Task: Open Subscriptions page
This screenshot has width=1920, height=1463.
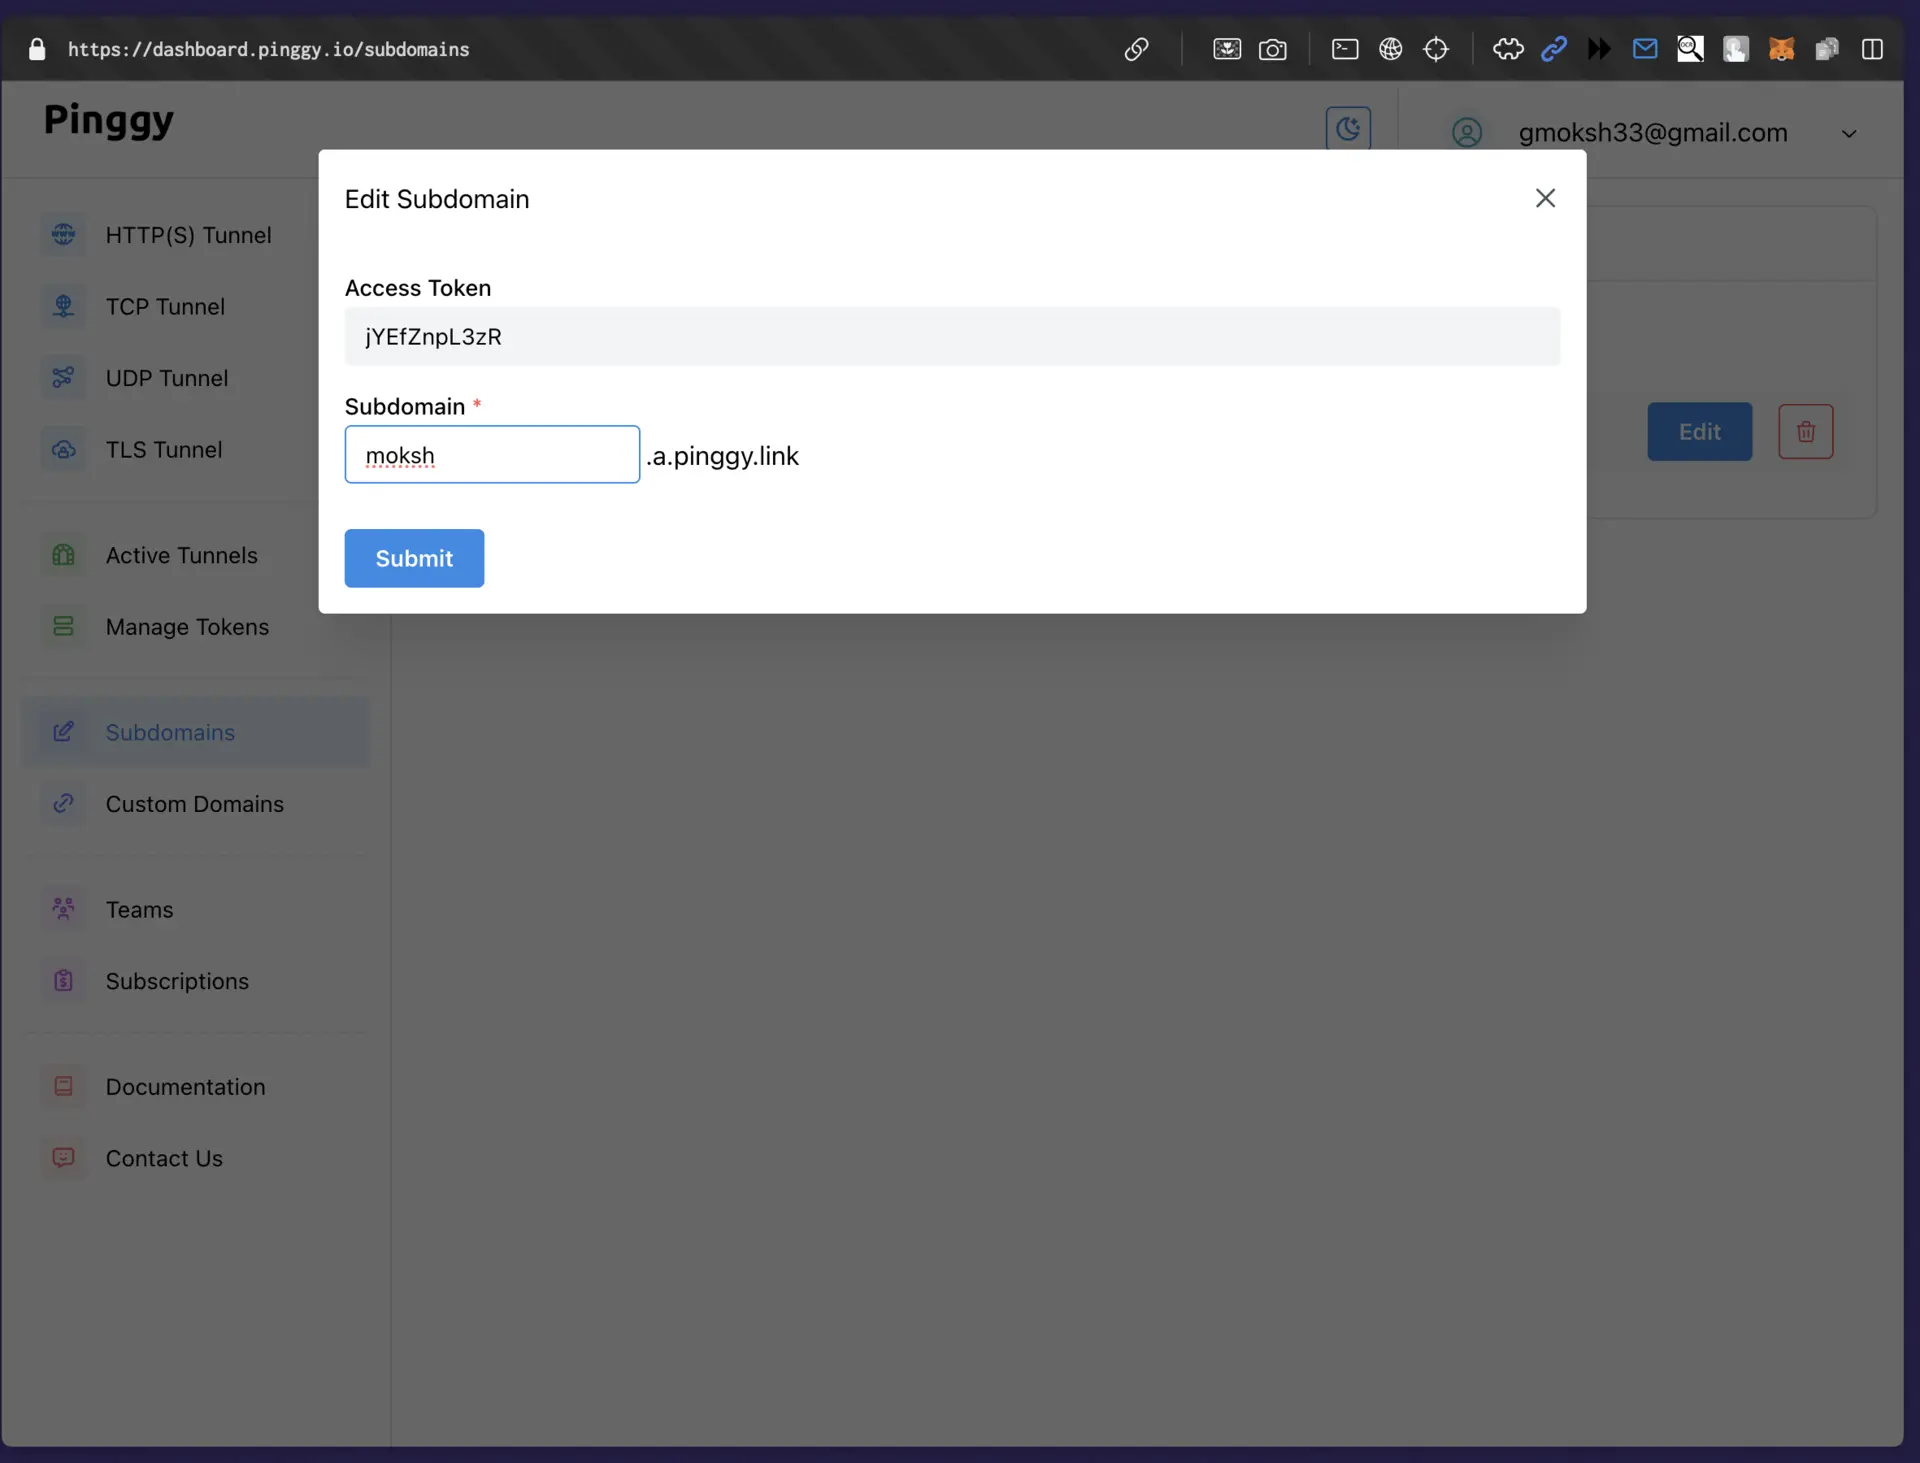Action: coord(195,981)
